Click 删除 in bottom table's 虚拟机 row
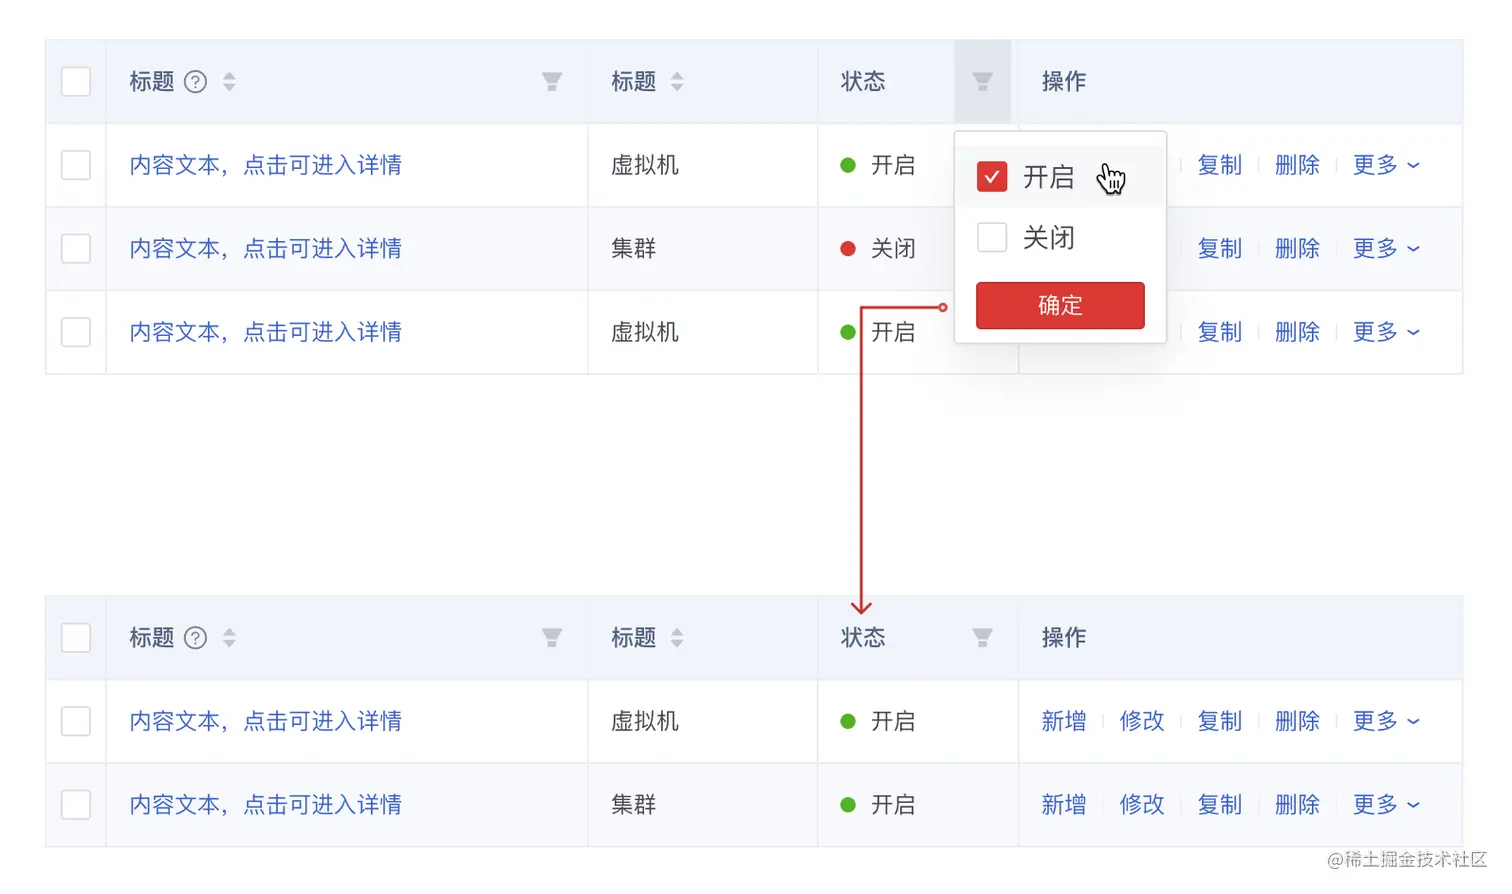The image size is (1512, 894). point(1298,721)
